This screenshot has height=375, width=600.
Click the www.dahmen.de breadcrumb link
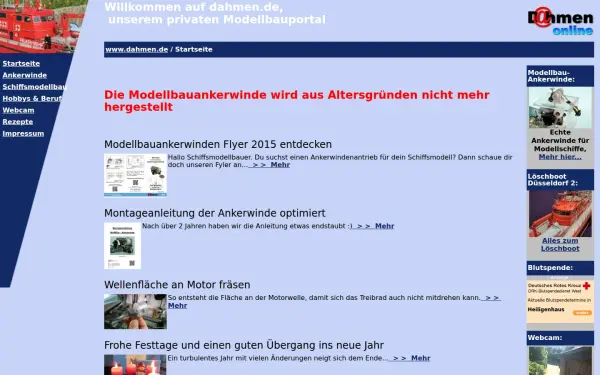[x=137, y=49]
